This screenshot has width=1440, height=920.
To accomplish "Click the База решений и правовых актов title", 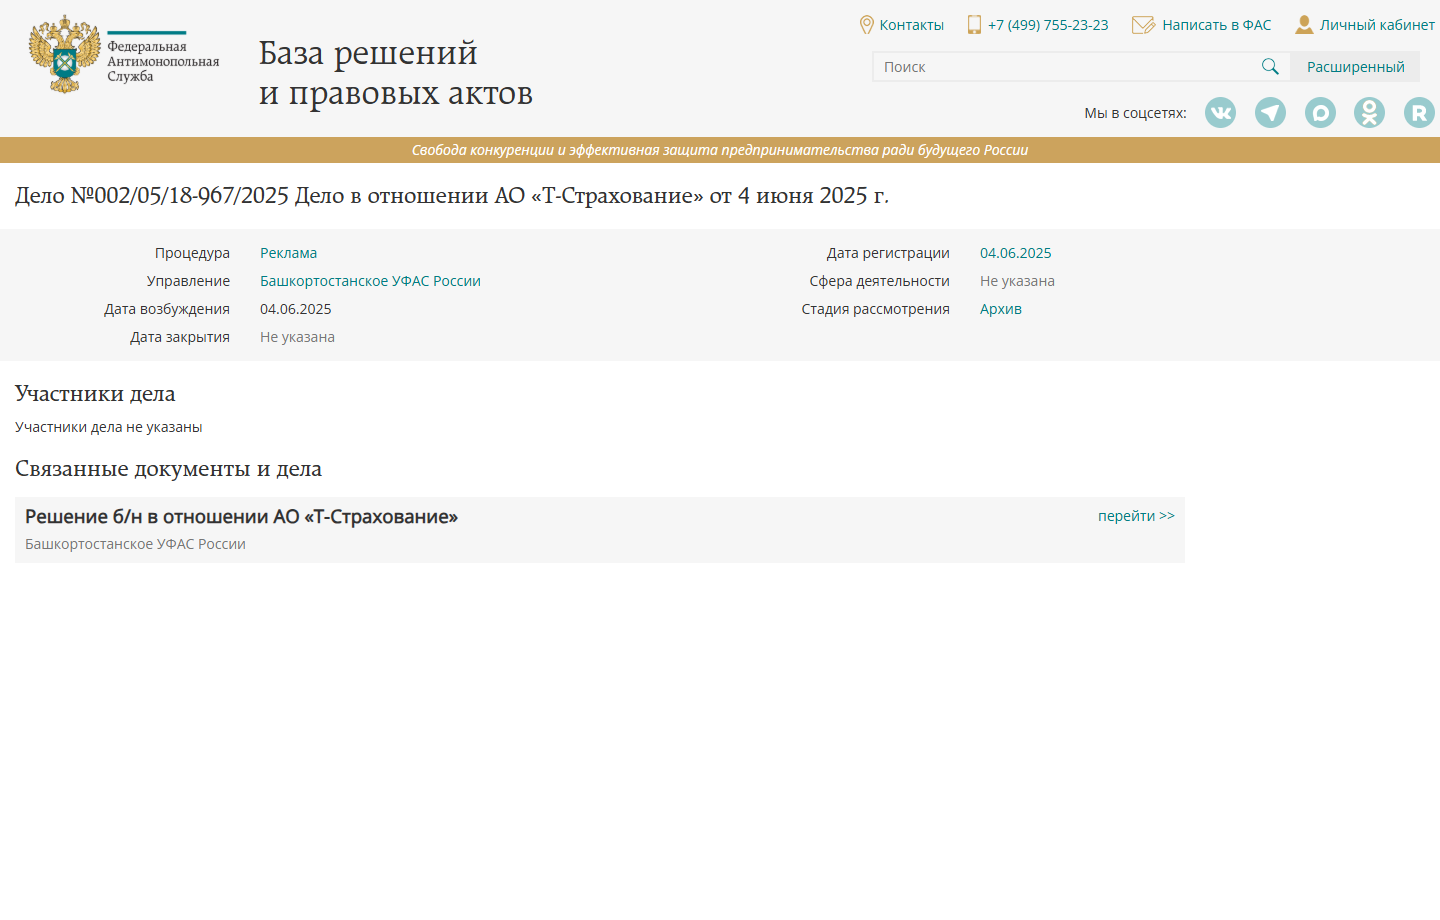I will tap(396, 72).
